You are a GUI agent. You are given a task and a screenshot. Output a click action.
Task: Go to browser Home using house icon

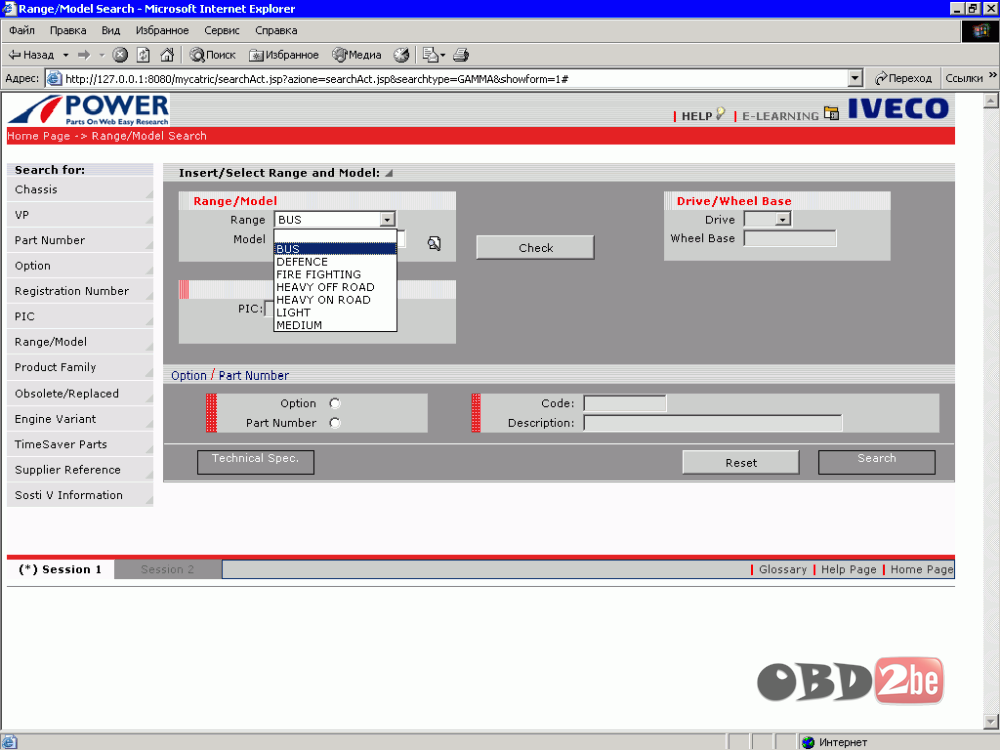[167, 55]
